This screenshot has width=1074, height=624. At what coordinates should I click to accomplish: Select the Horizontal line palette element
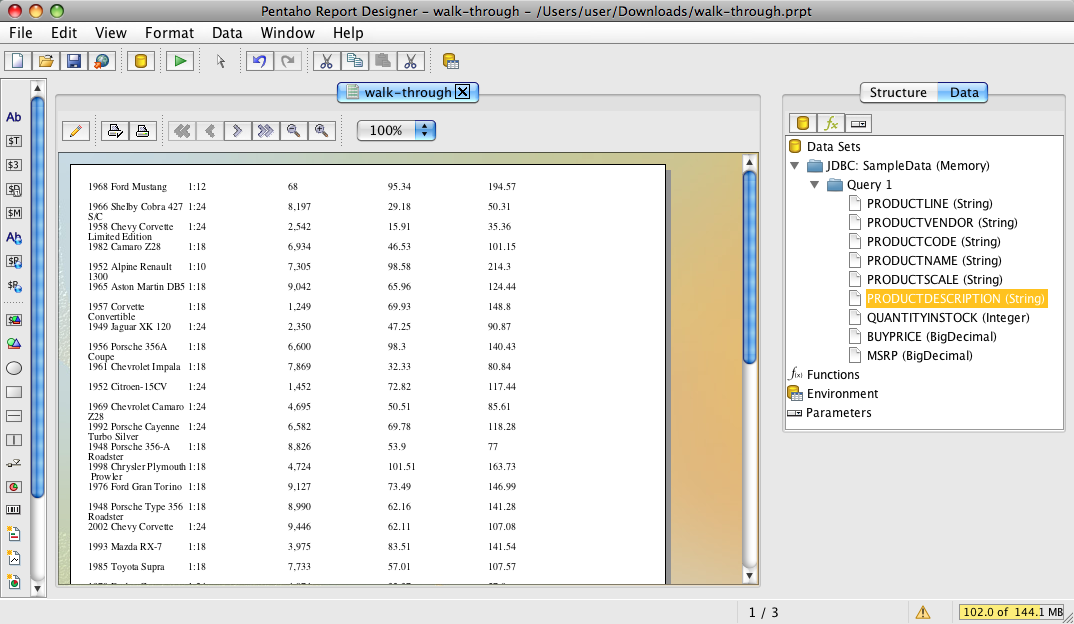pyautogui.click(x=14, y=416)
